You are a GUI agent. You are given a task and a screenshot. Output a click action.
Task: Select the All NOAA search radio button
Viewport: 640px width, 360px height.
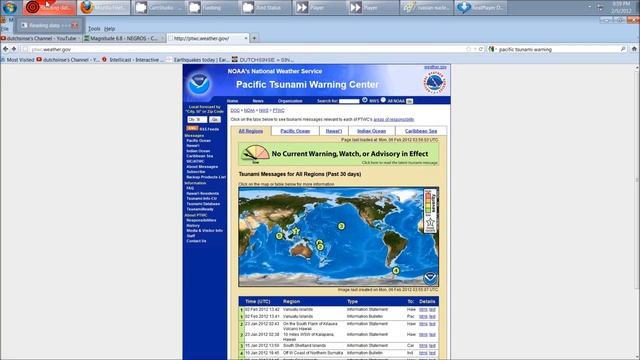point(383,100)
